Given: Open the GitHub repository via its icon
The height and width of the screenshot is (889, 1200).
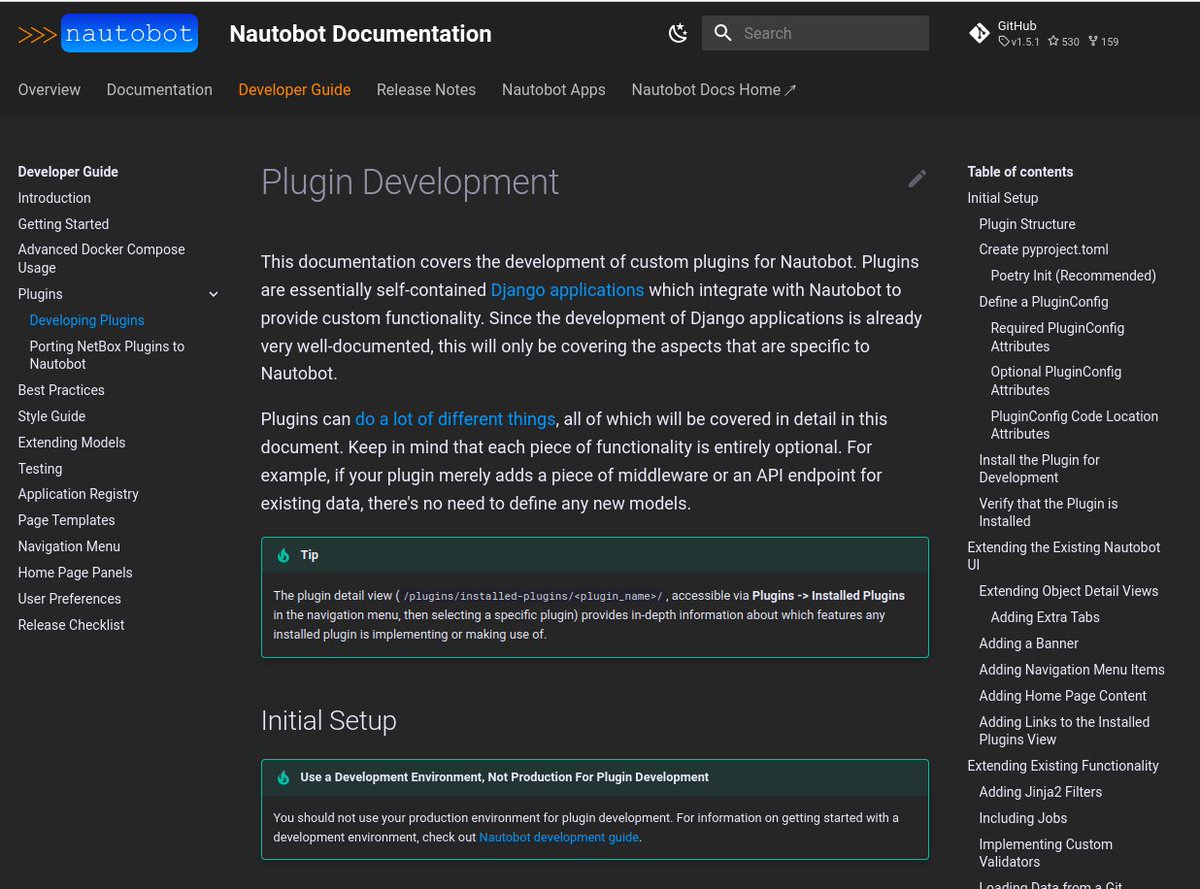Looking at the screenshot, I should tap(979, 32).
